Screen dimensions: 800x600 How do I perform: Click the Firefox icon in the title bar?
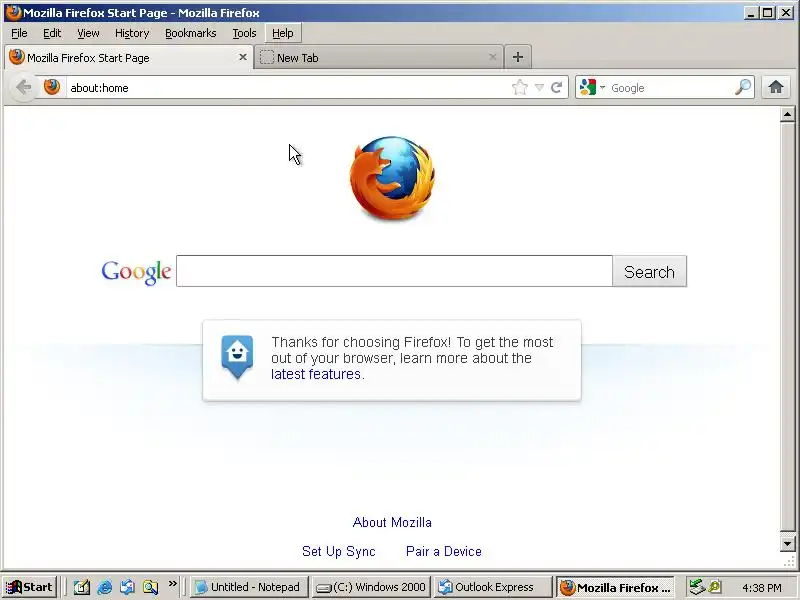point(14,12)
